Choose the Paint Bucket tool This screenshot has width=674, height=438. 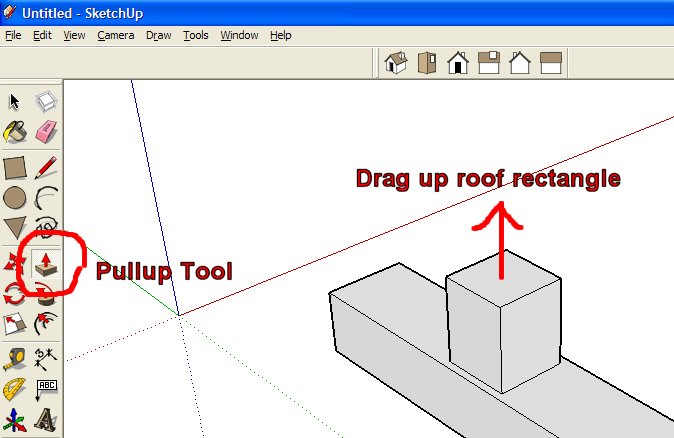coord(14,132)
